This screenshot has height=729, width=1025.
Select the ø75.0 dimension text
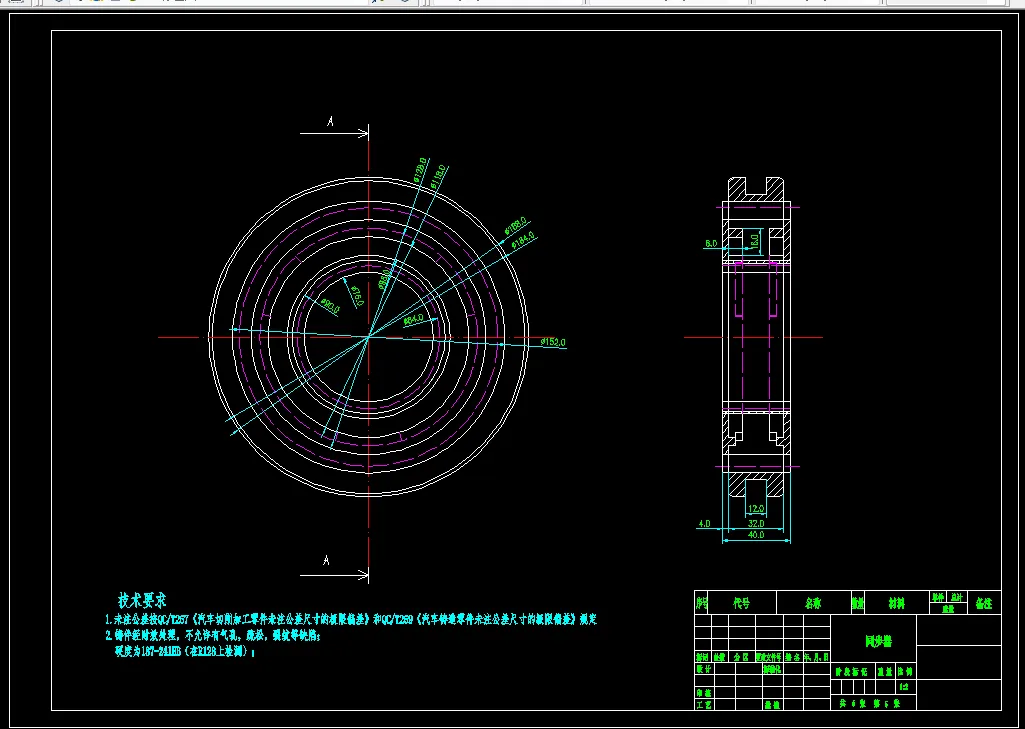[357, 297]
